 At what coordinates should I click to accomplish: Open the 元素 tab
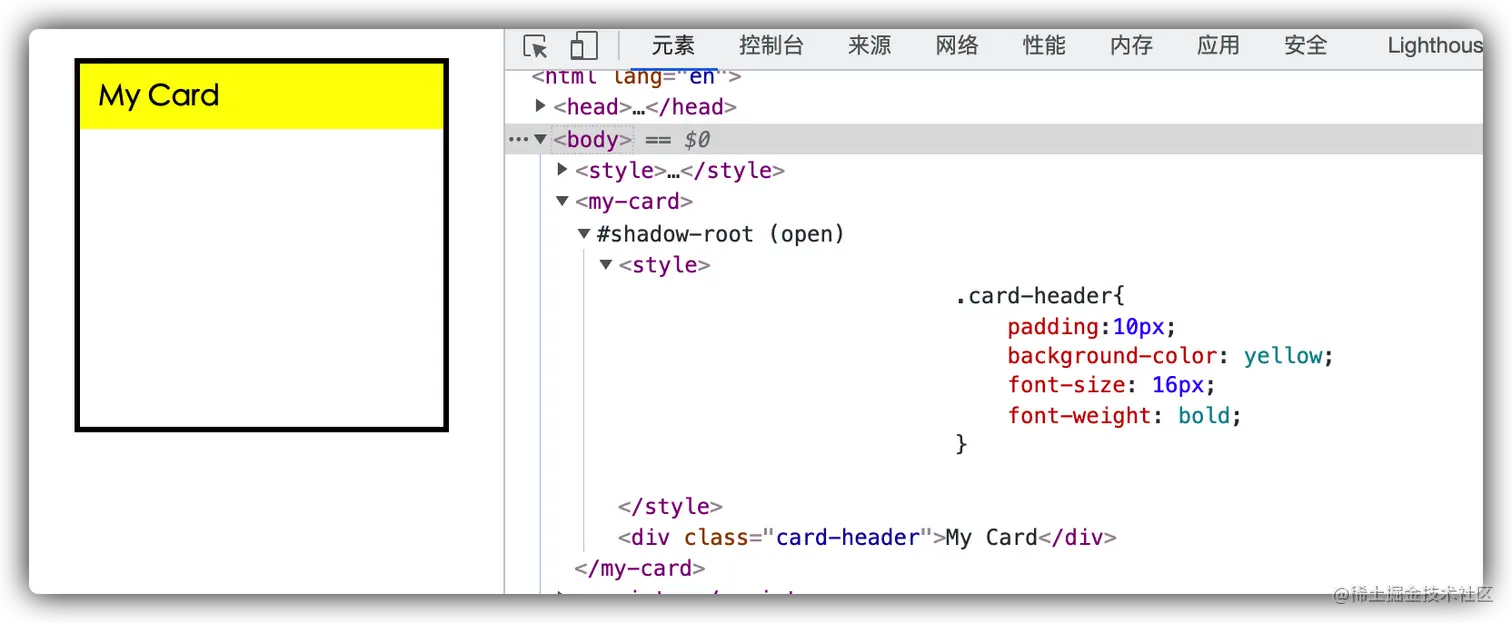click(x=673, y=45)
